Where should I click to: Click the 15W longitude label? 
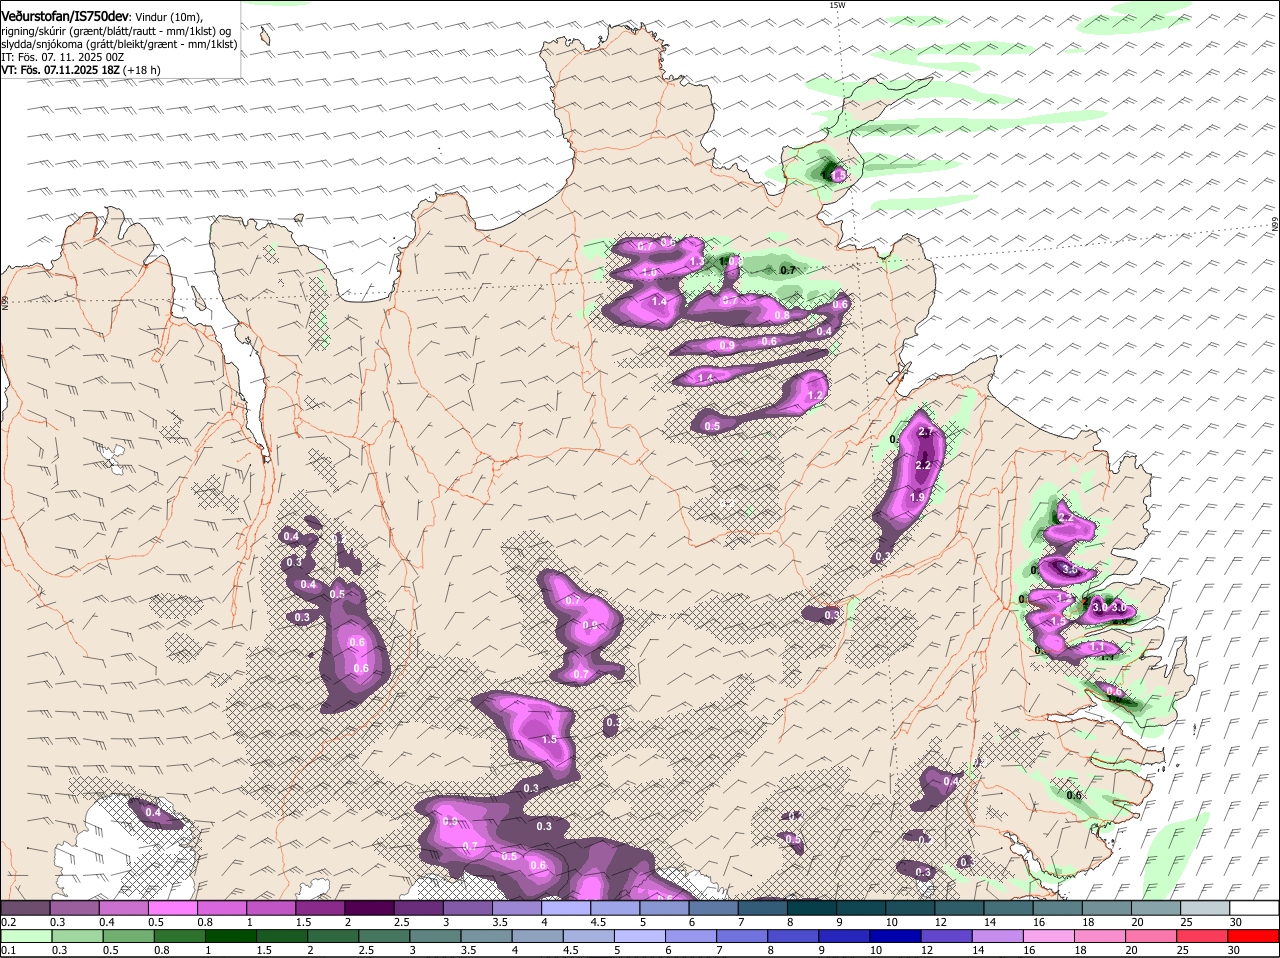coord(837,6)
